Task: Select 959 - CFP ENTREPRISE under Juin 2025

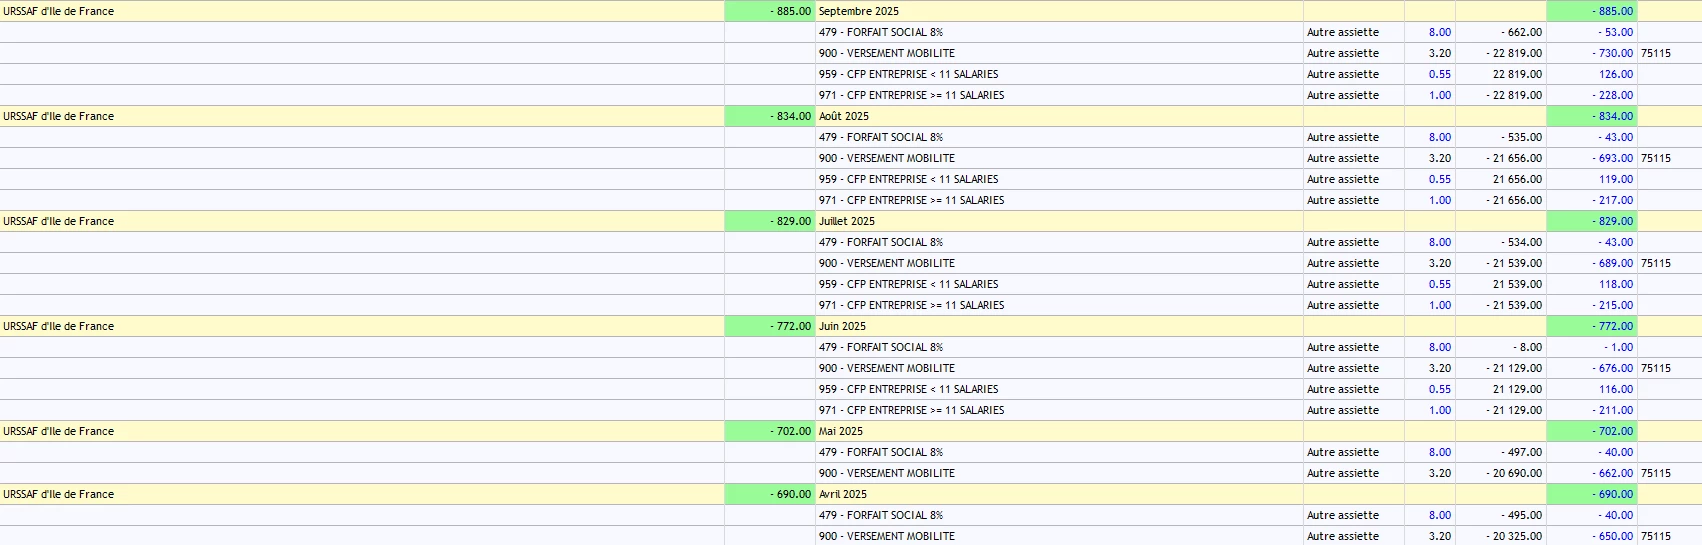Action: pyautogui.click(x=1059, y=389)
